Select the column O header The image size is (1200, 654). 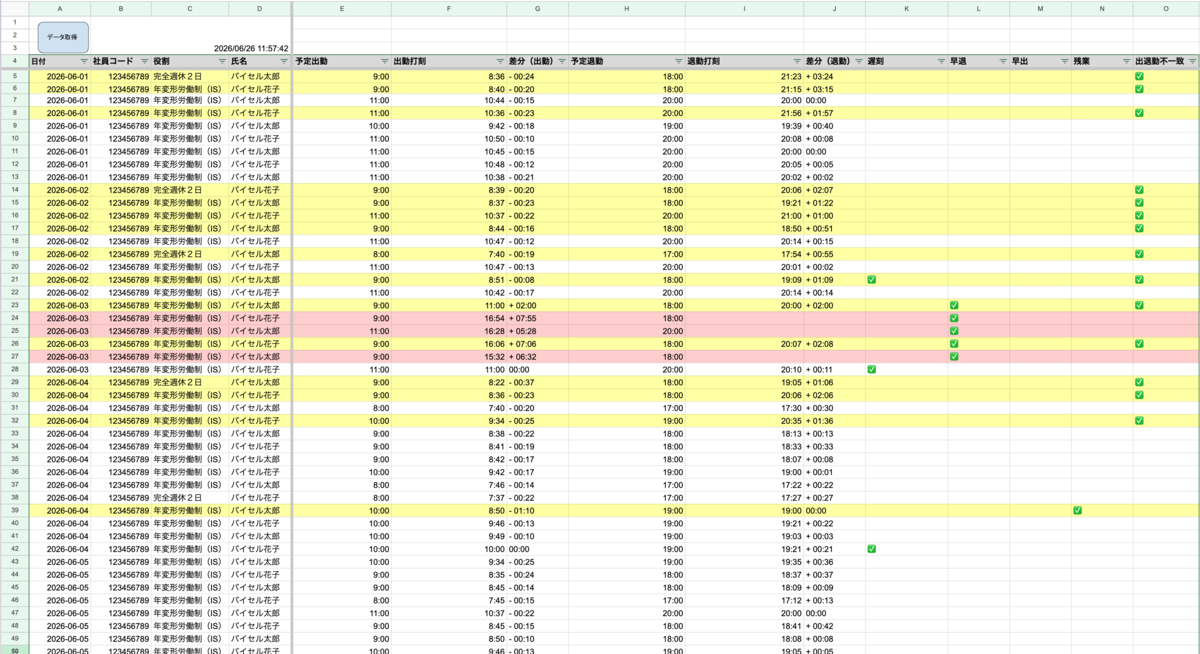[1166, 8]
